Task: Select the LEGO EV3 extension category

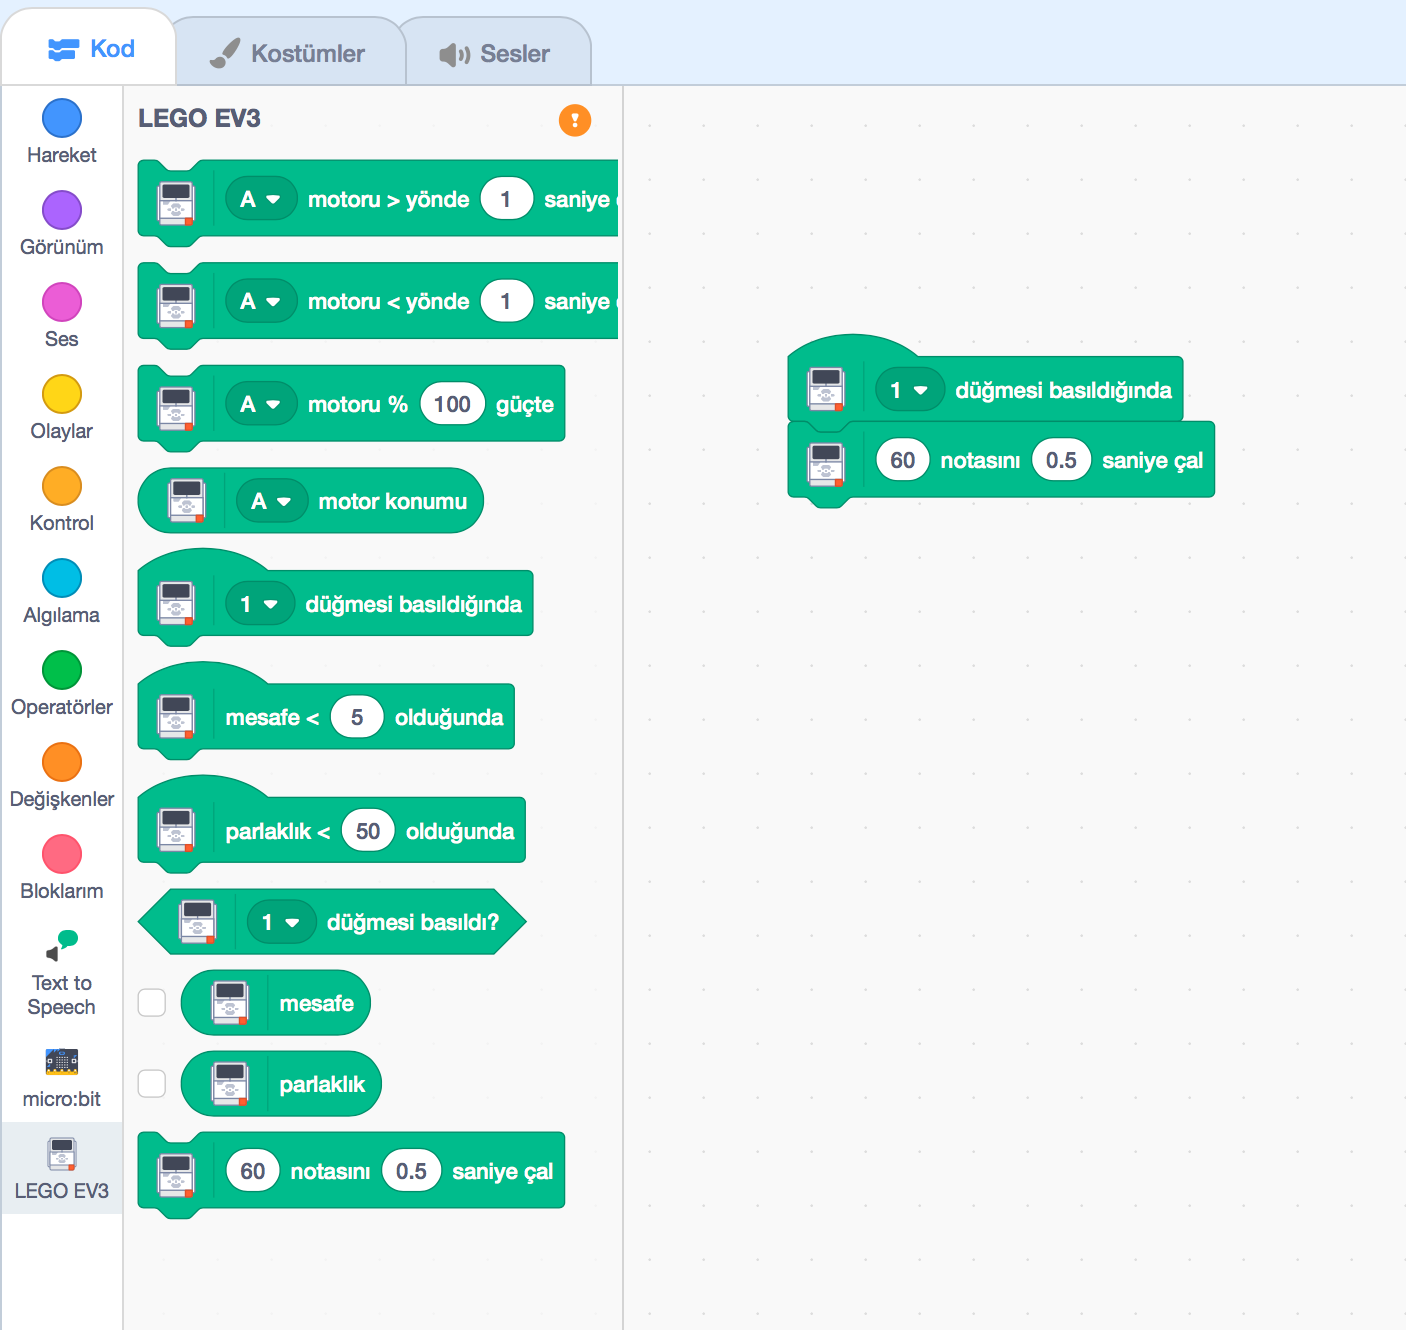Action: pyautogui.click(x=62, y=1168)
